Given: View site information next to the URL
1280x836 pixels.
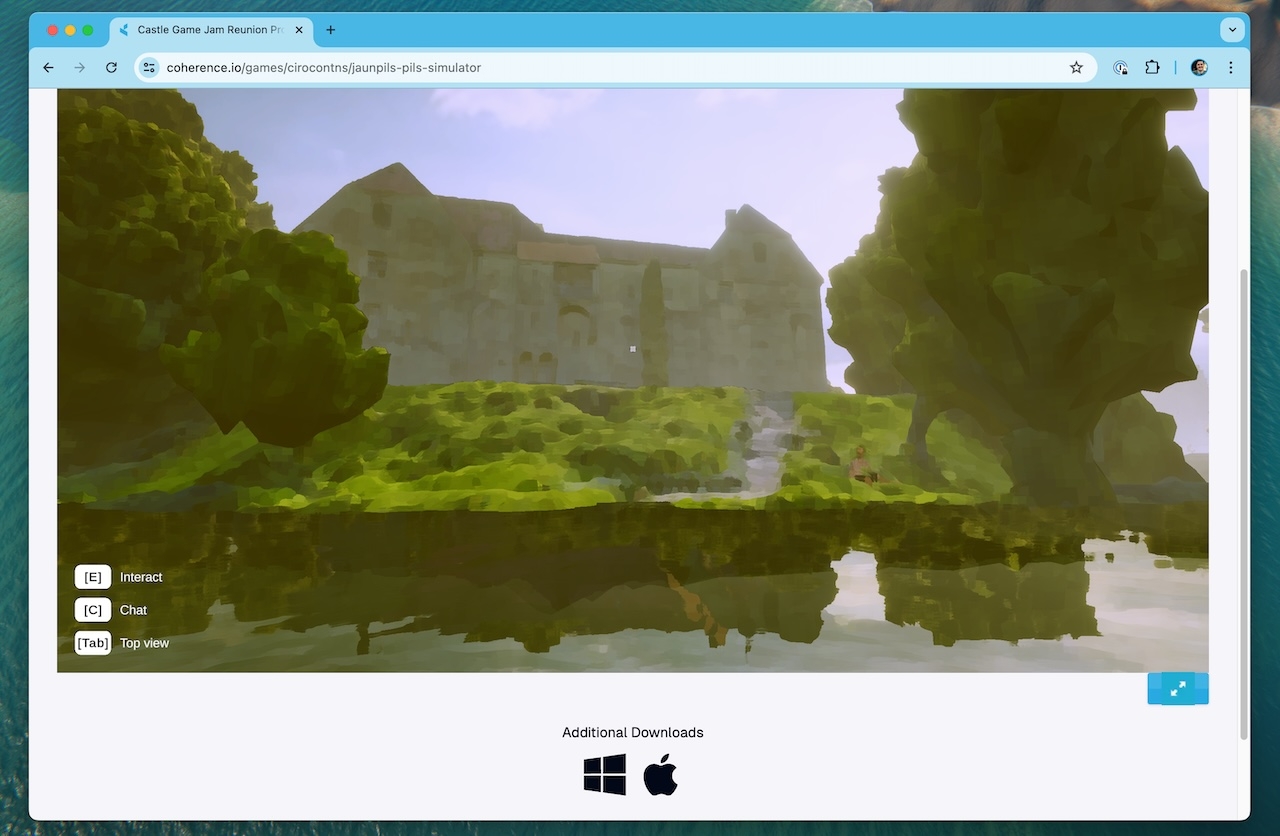Looking at the screenshot, I should pyautogui.click(x=149, y=68).
